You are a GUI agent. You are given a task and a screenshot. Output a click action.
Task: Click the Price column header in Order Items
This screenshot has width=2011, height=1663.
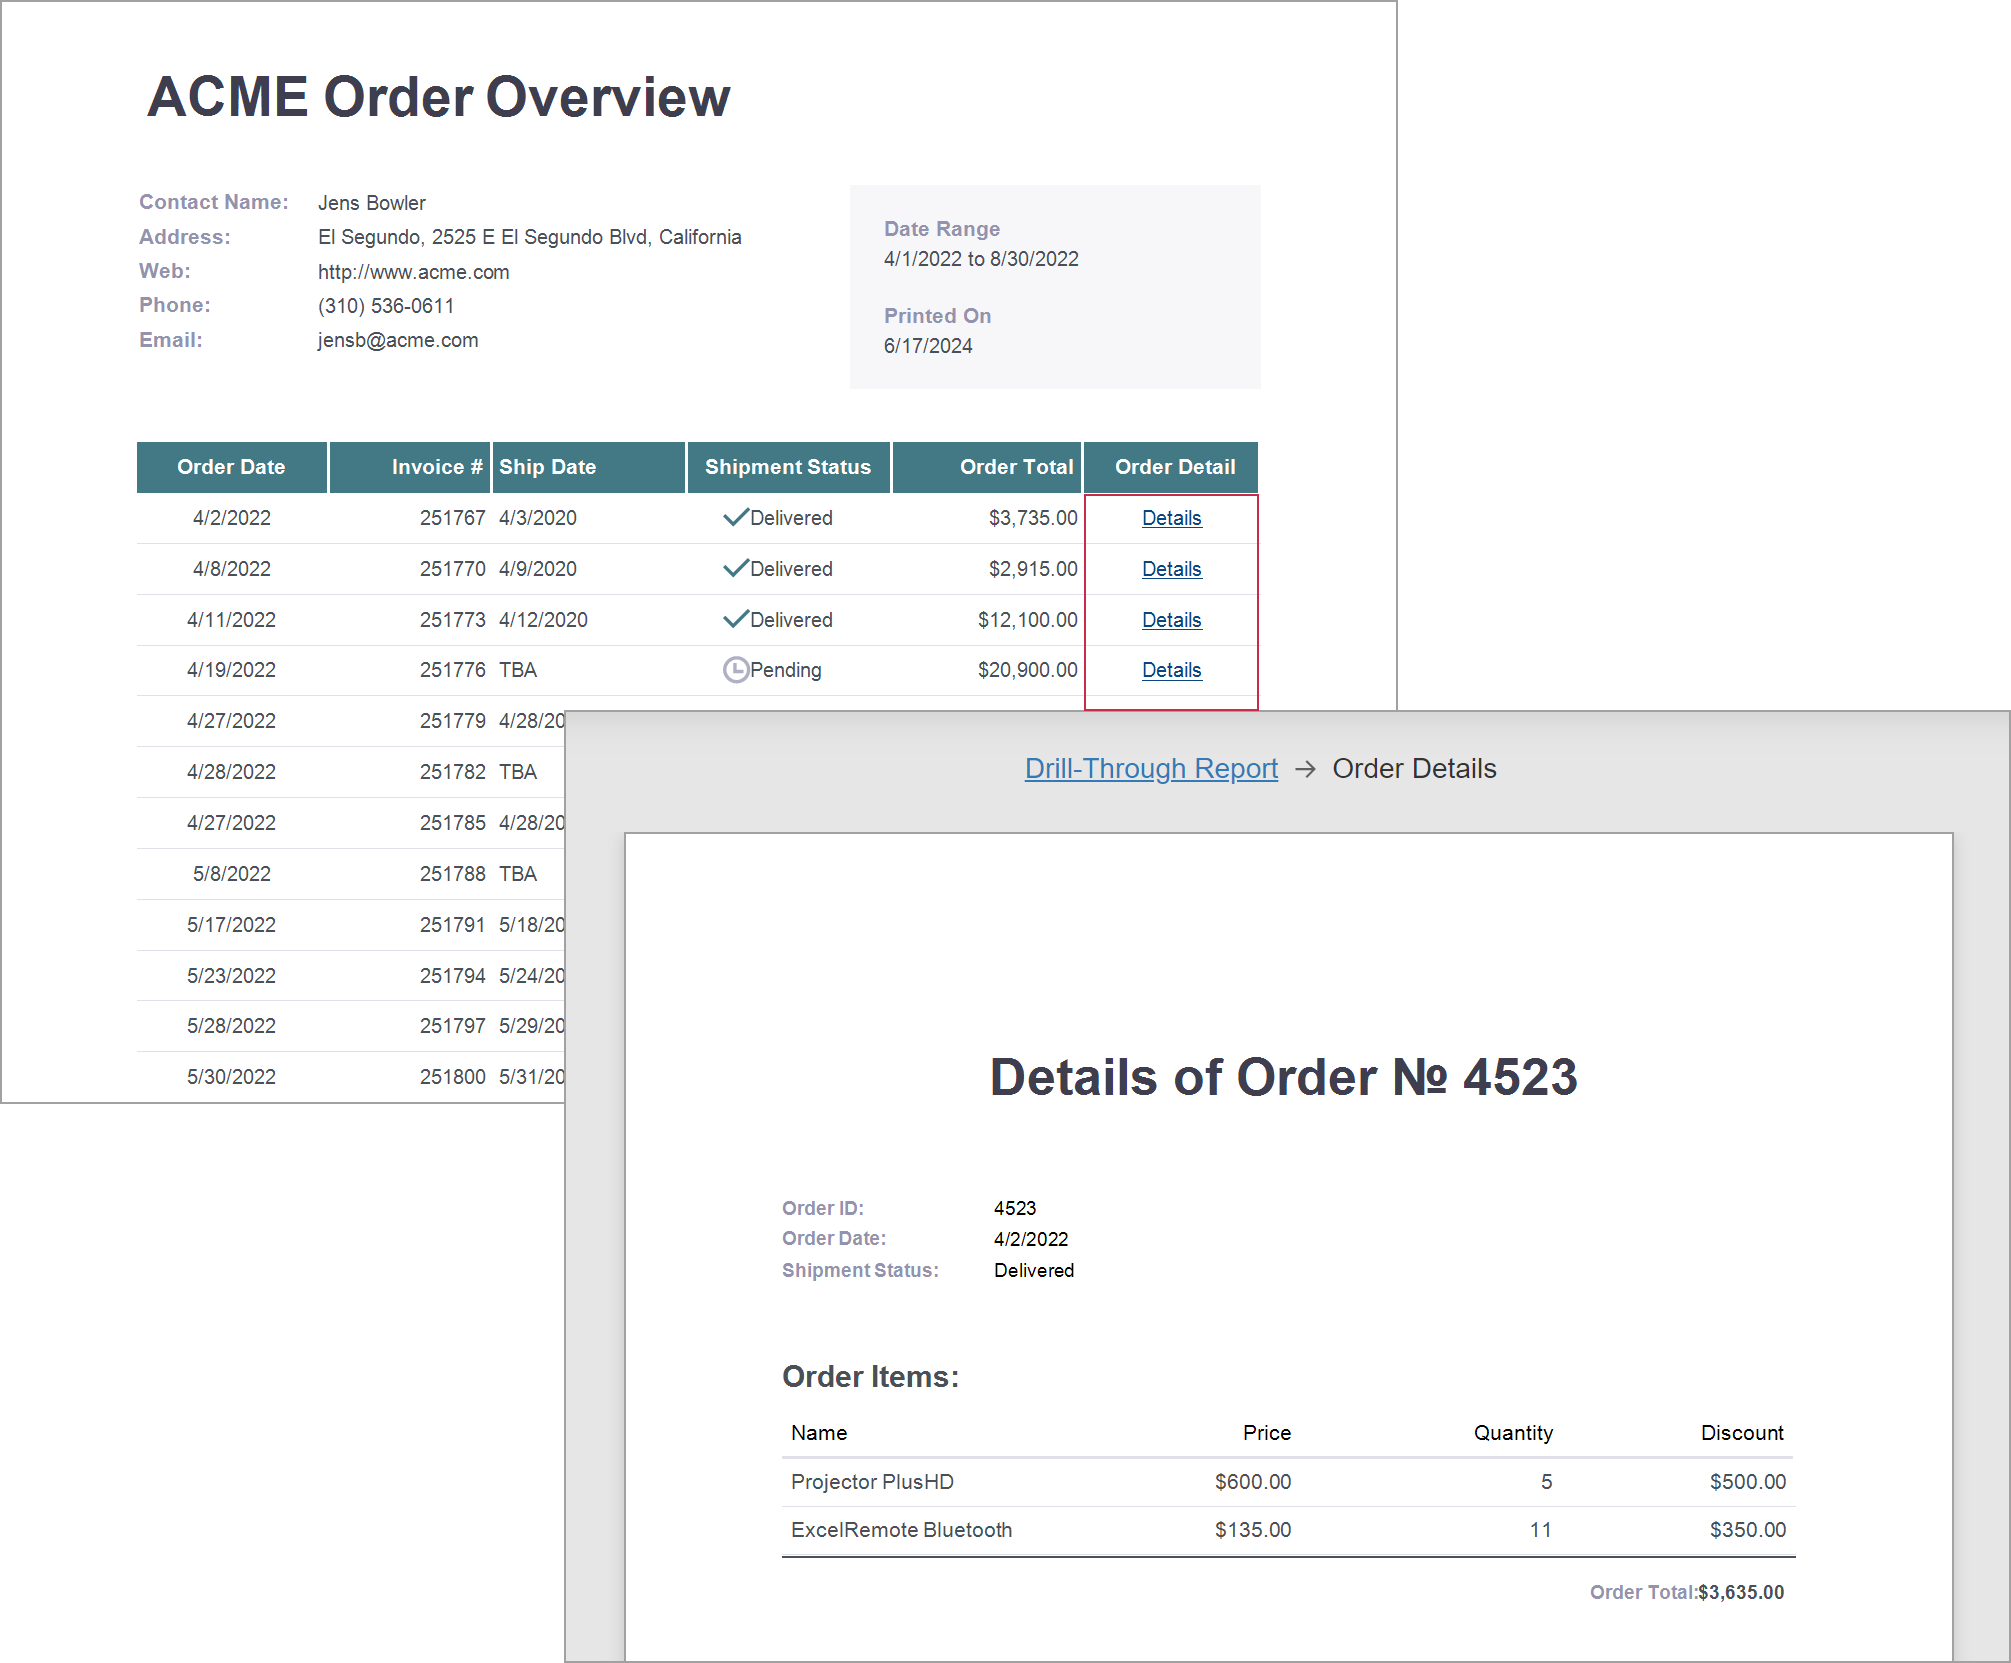click(x=1267, y=1433)
